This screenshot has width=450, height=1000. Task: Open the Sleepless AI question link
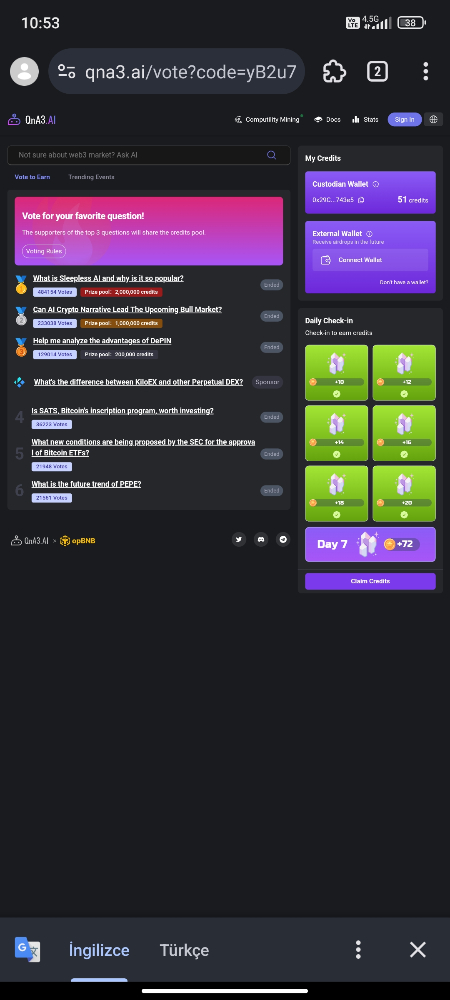coord(108,278)
